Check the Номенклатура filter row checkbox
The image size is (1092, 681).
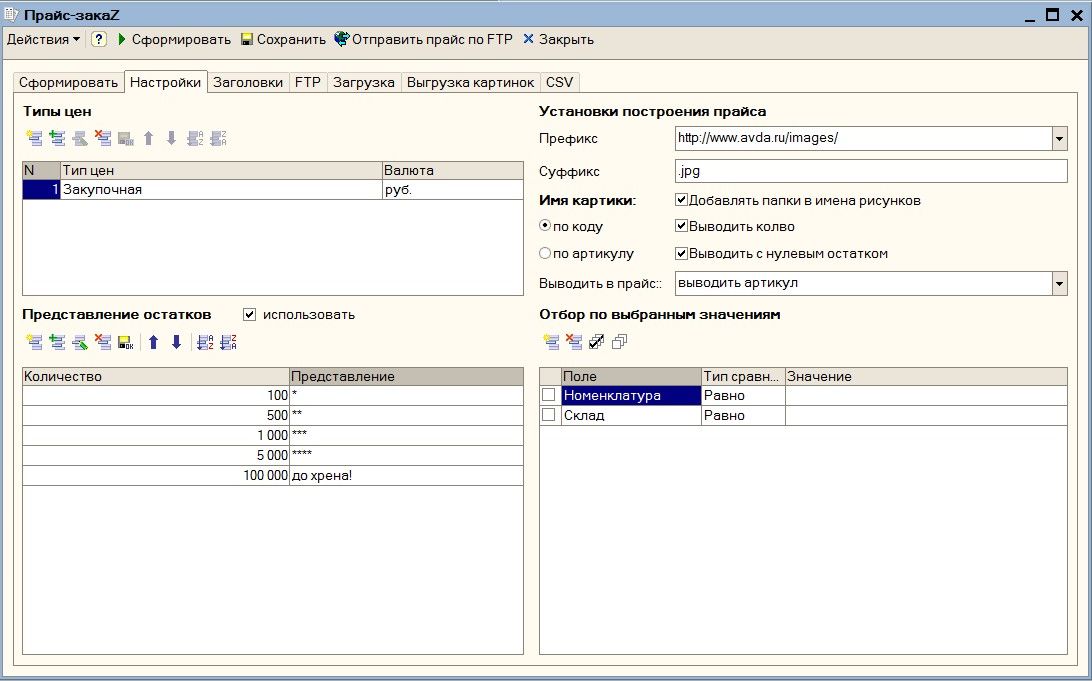tap(549, 395)
